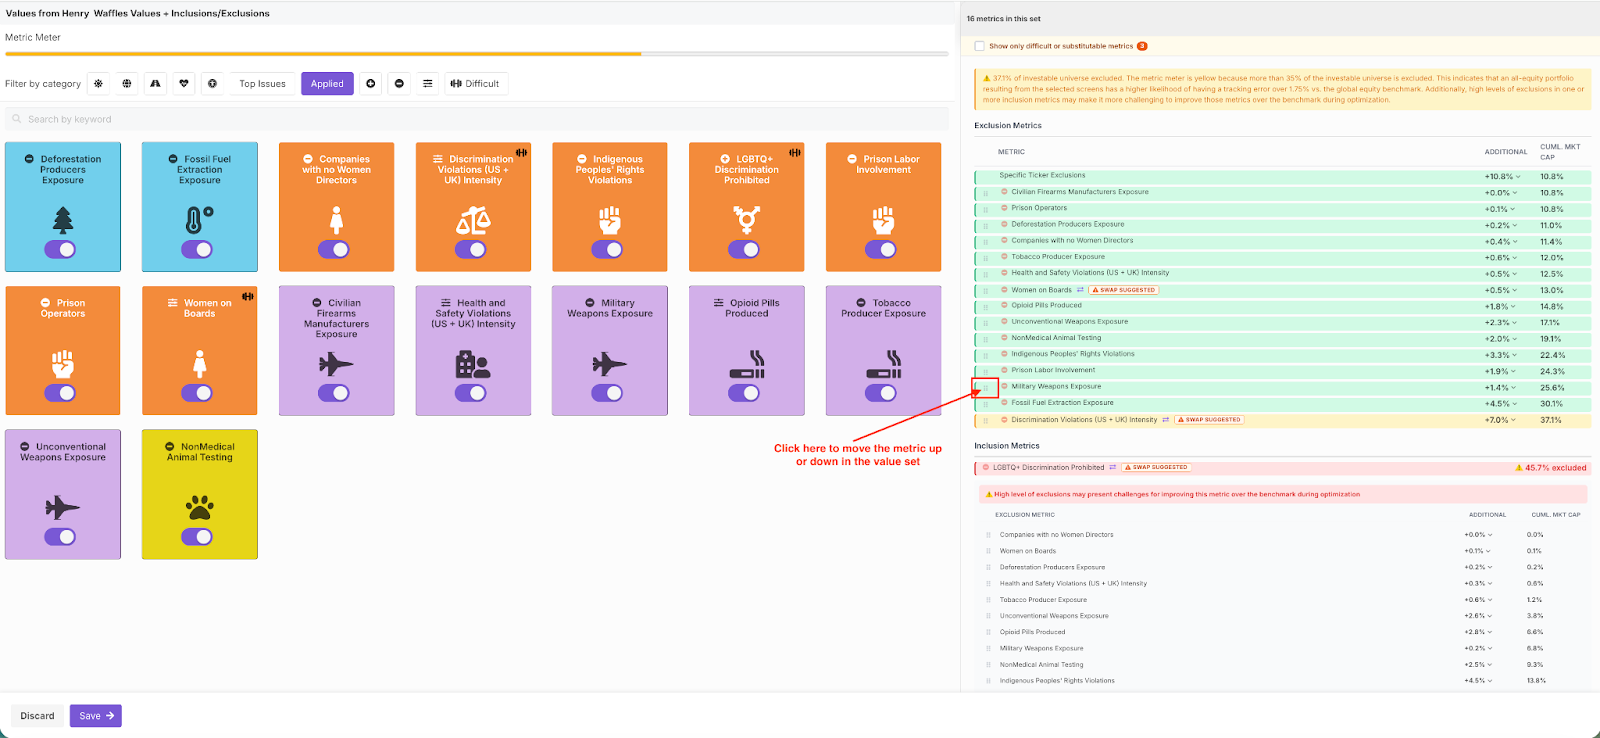Click drag handle for Military Weapons Exposure
The image size is (1600, 738).
pos(985,388)
